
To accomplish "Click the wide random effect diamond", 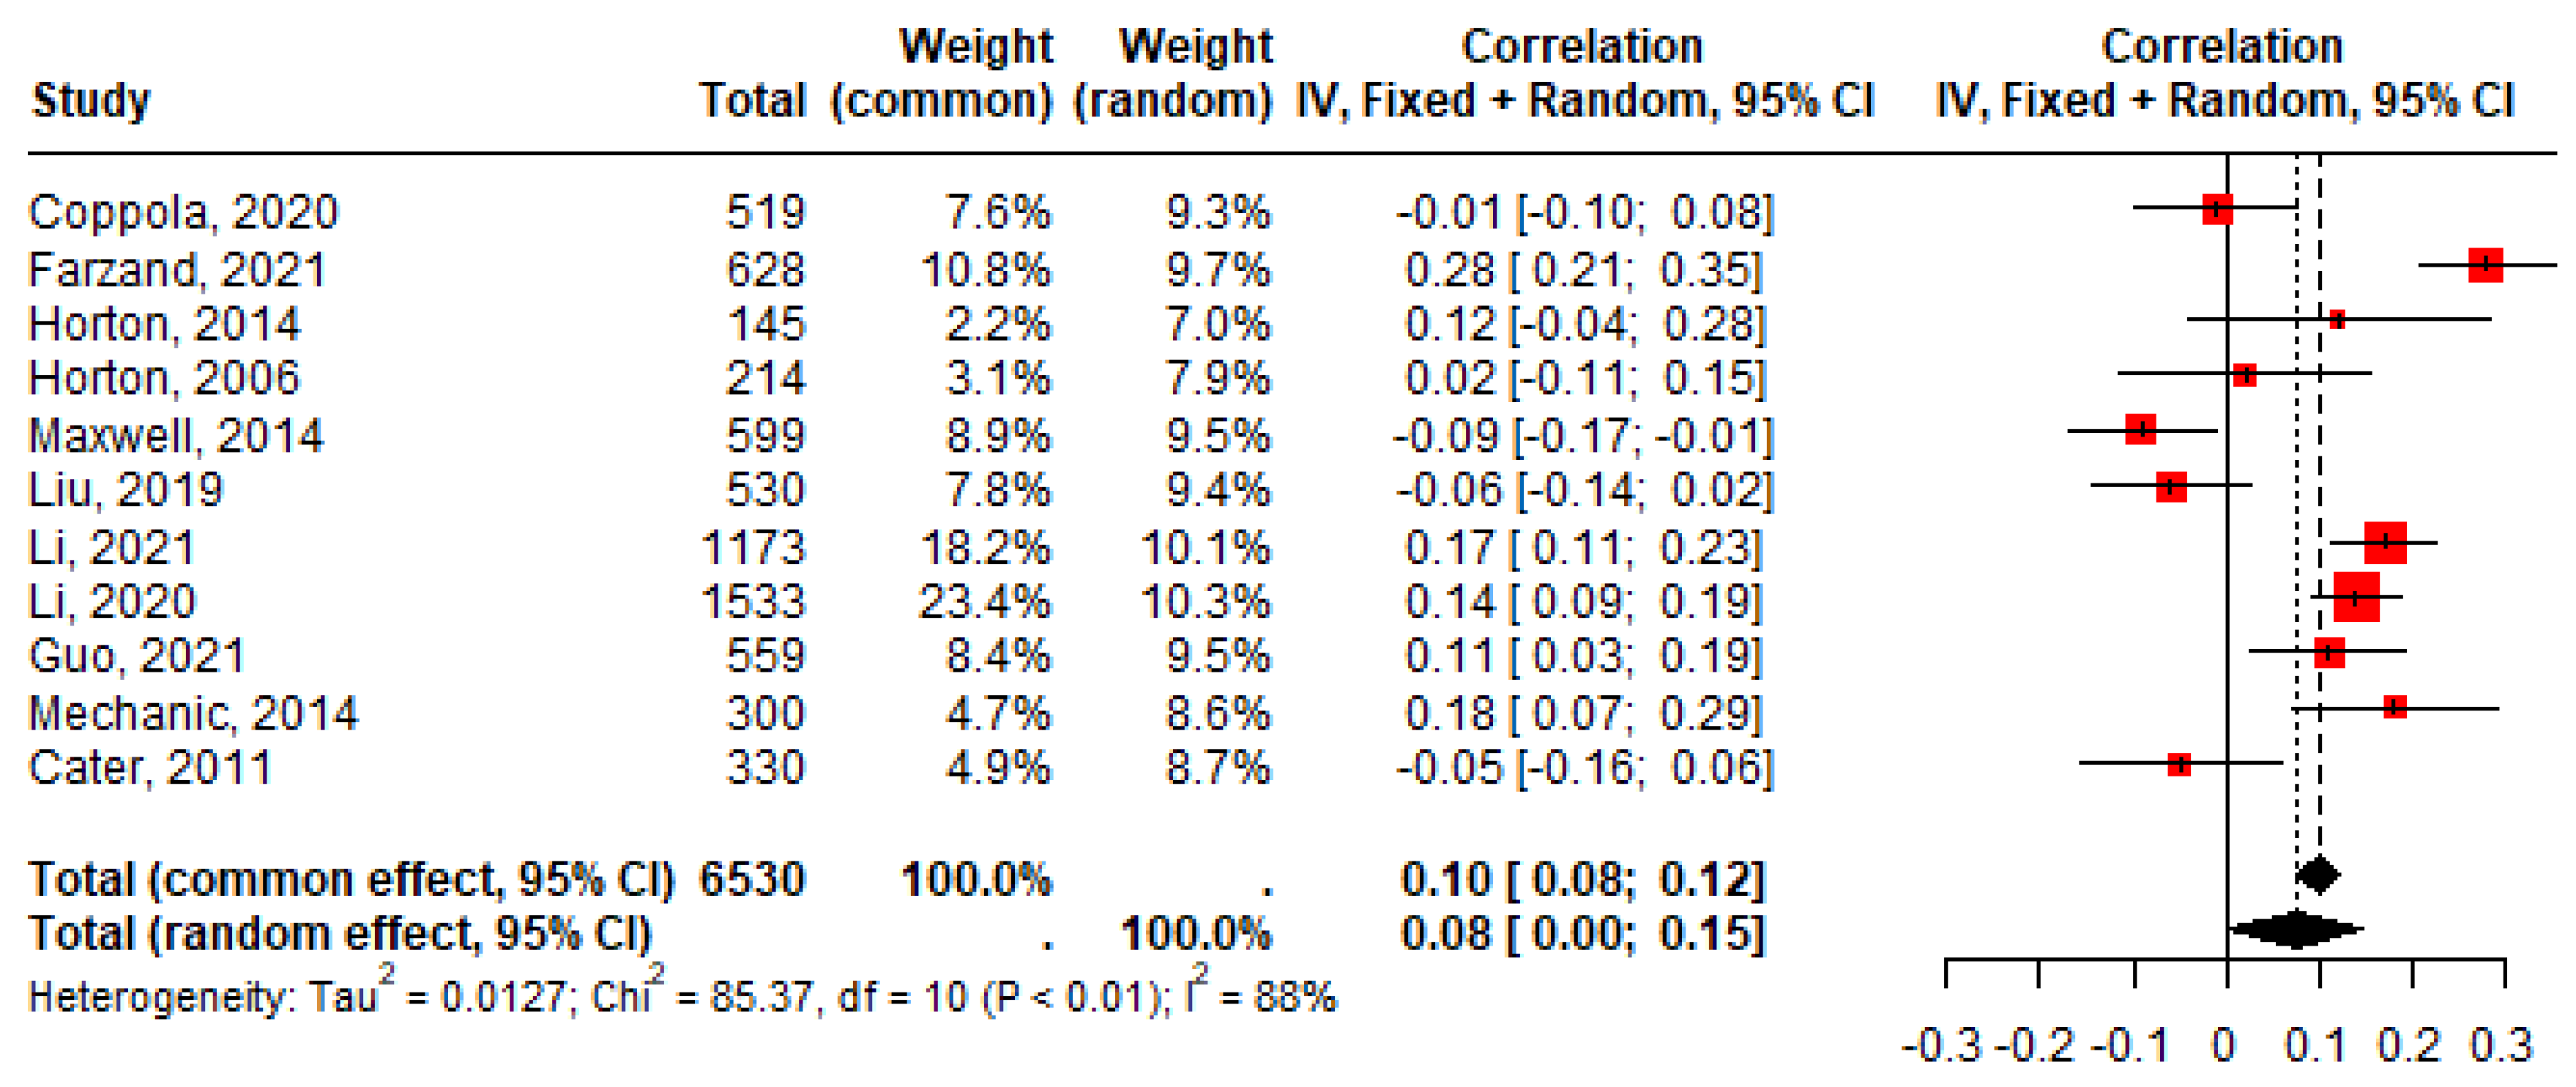I will [2297, 929].
